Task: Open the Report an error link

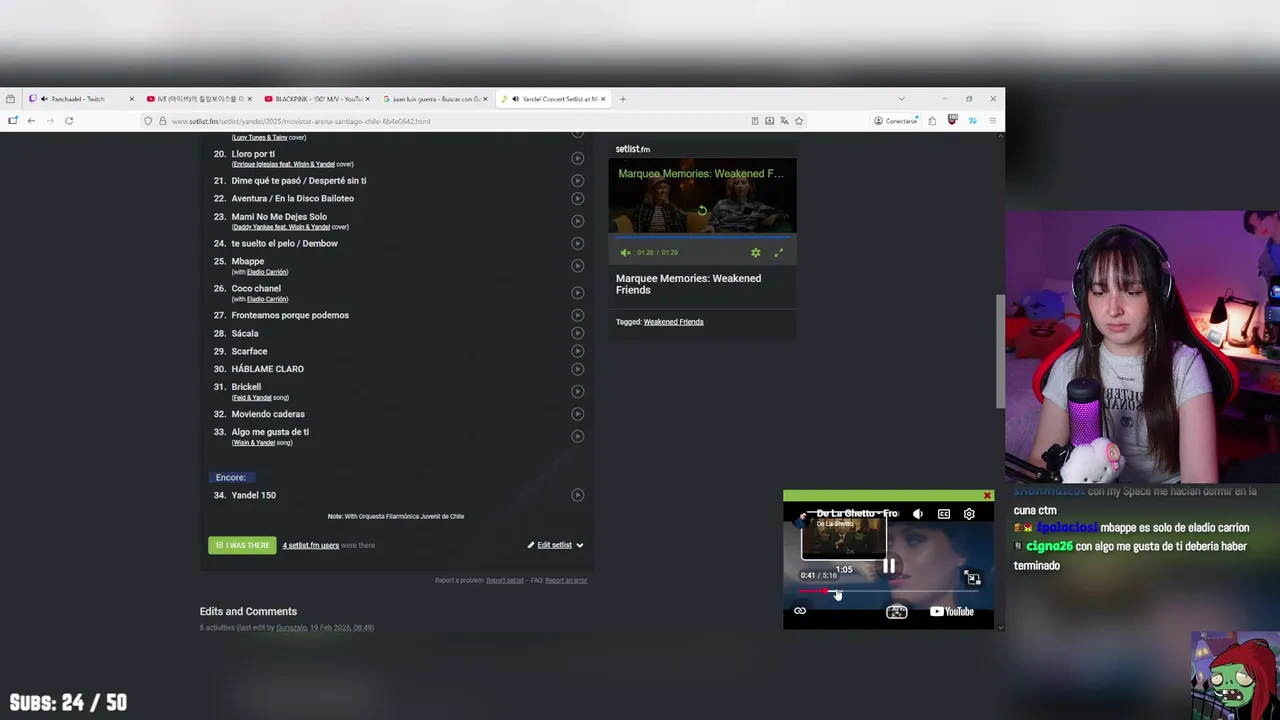Action: 566,580
